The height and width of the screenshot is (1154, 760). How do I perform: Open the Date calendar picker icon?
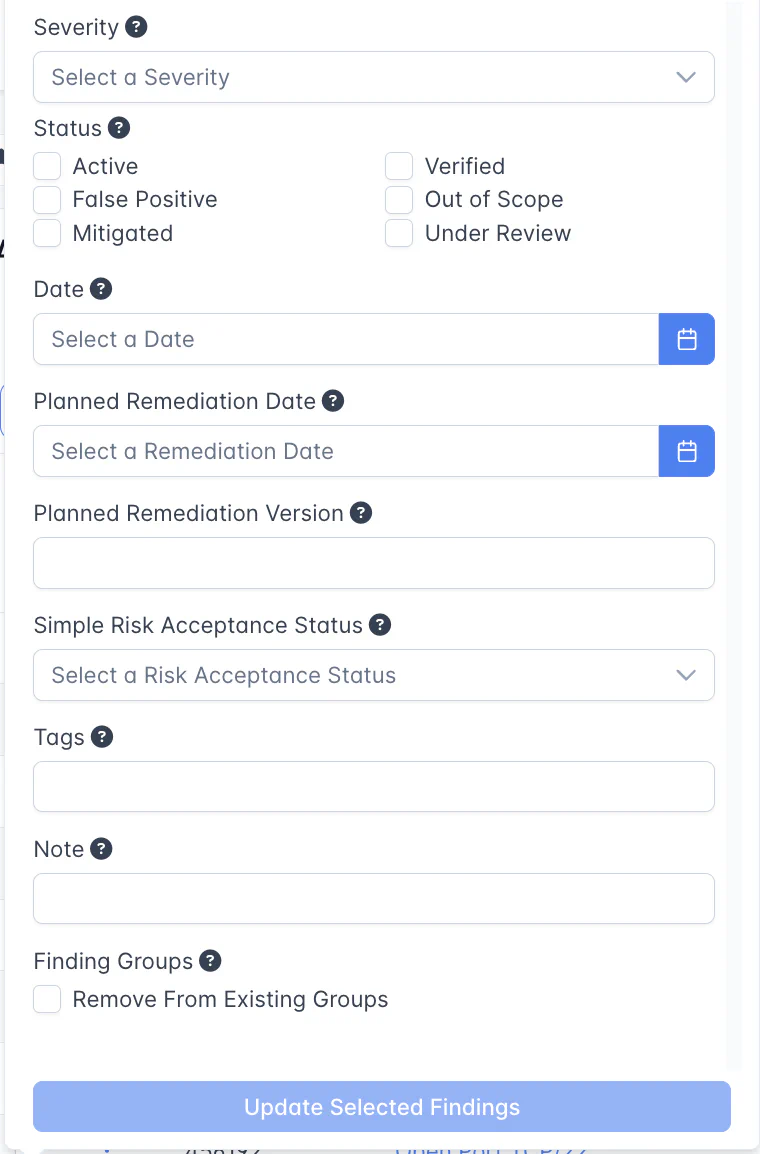click(x=686, y=339)
